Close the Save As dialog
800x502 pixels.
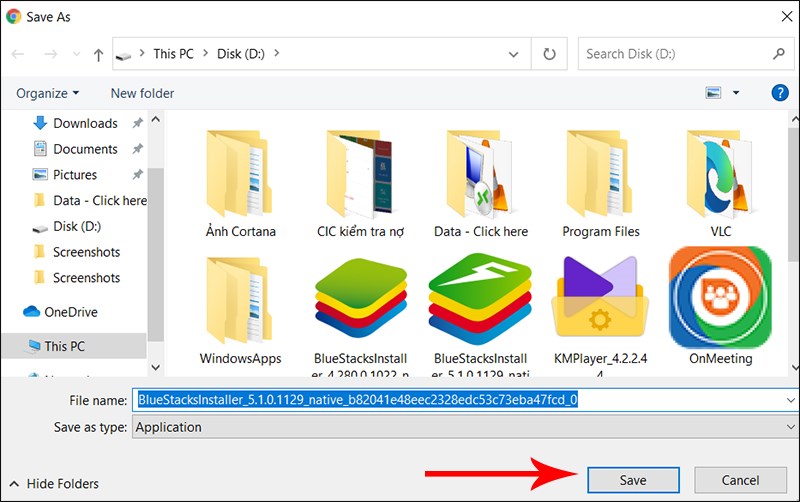(786, 16)
